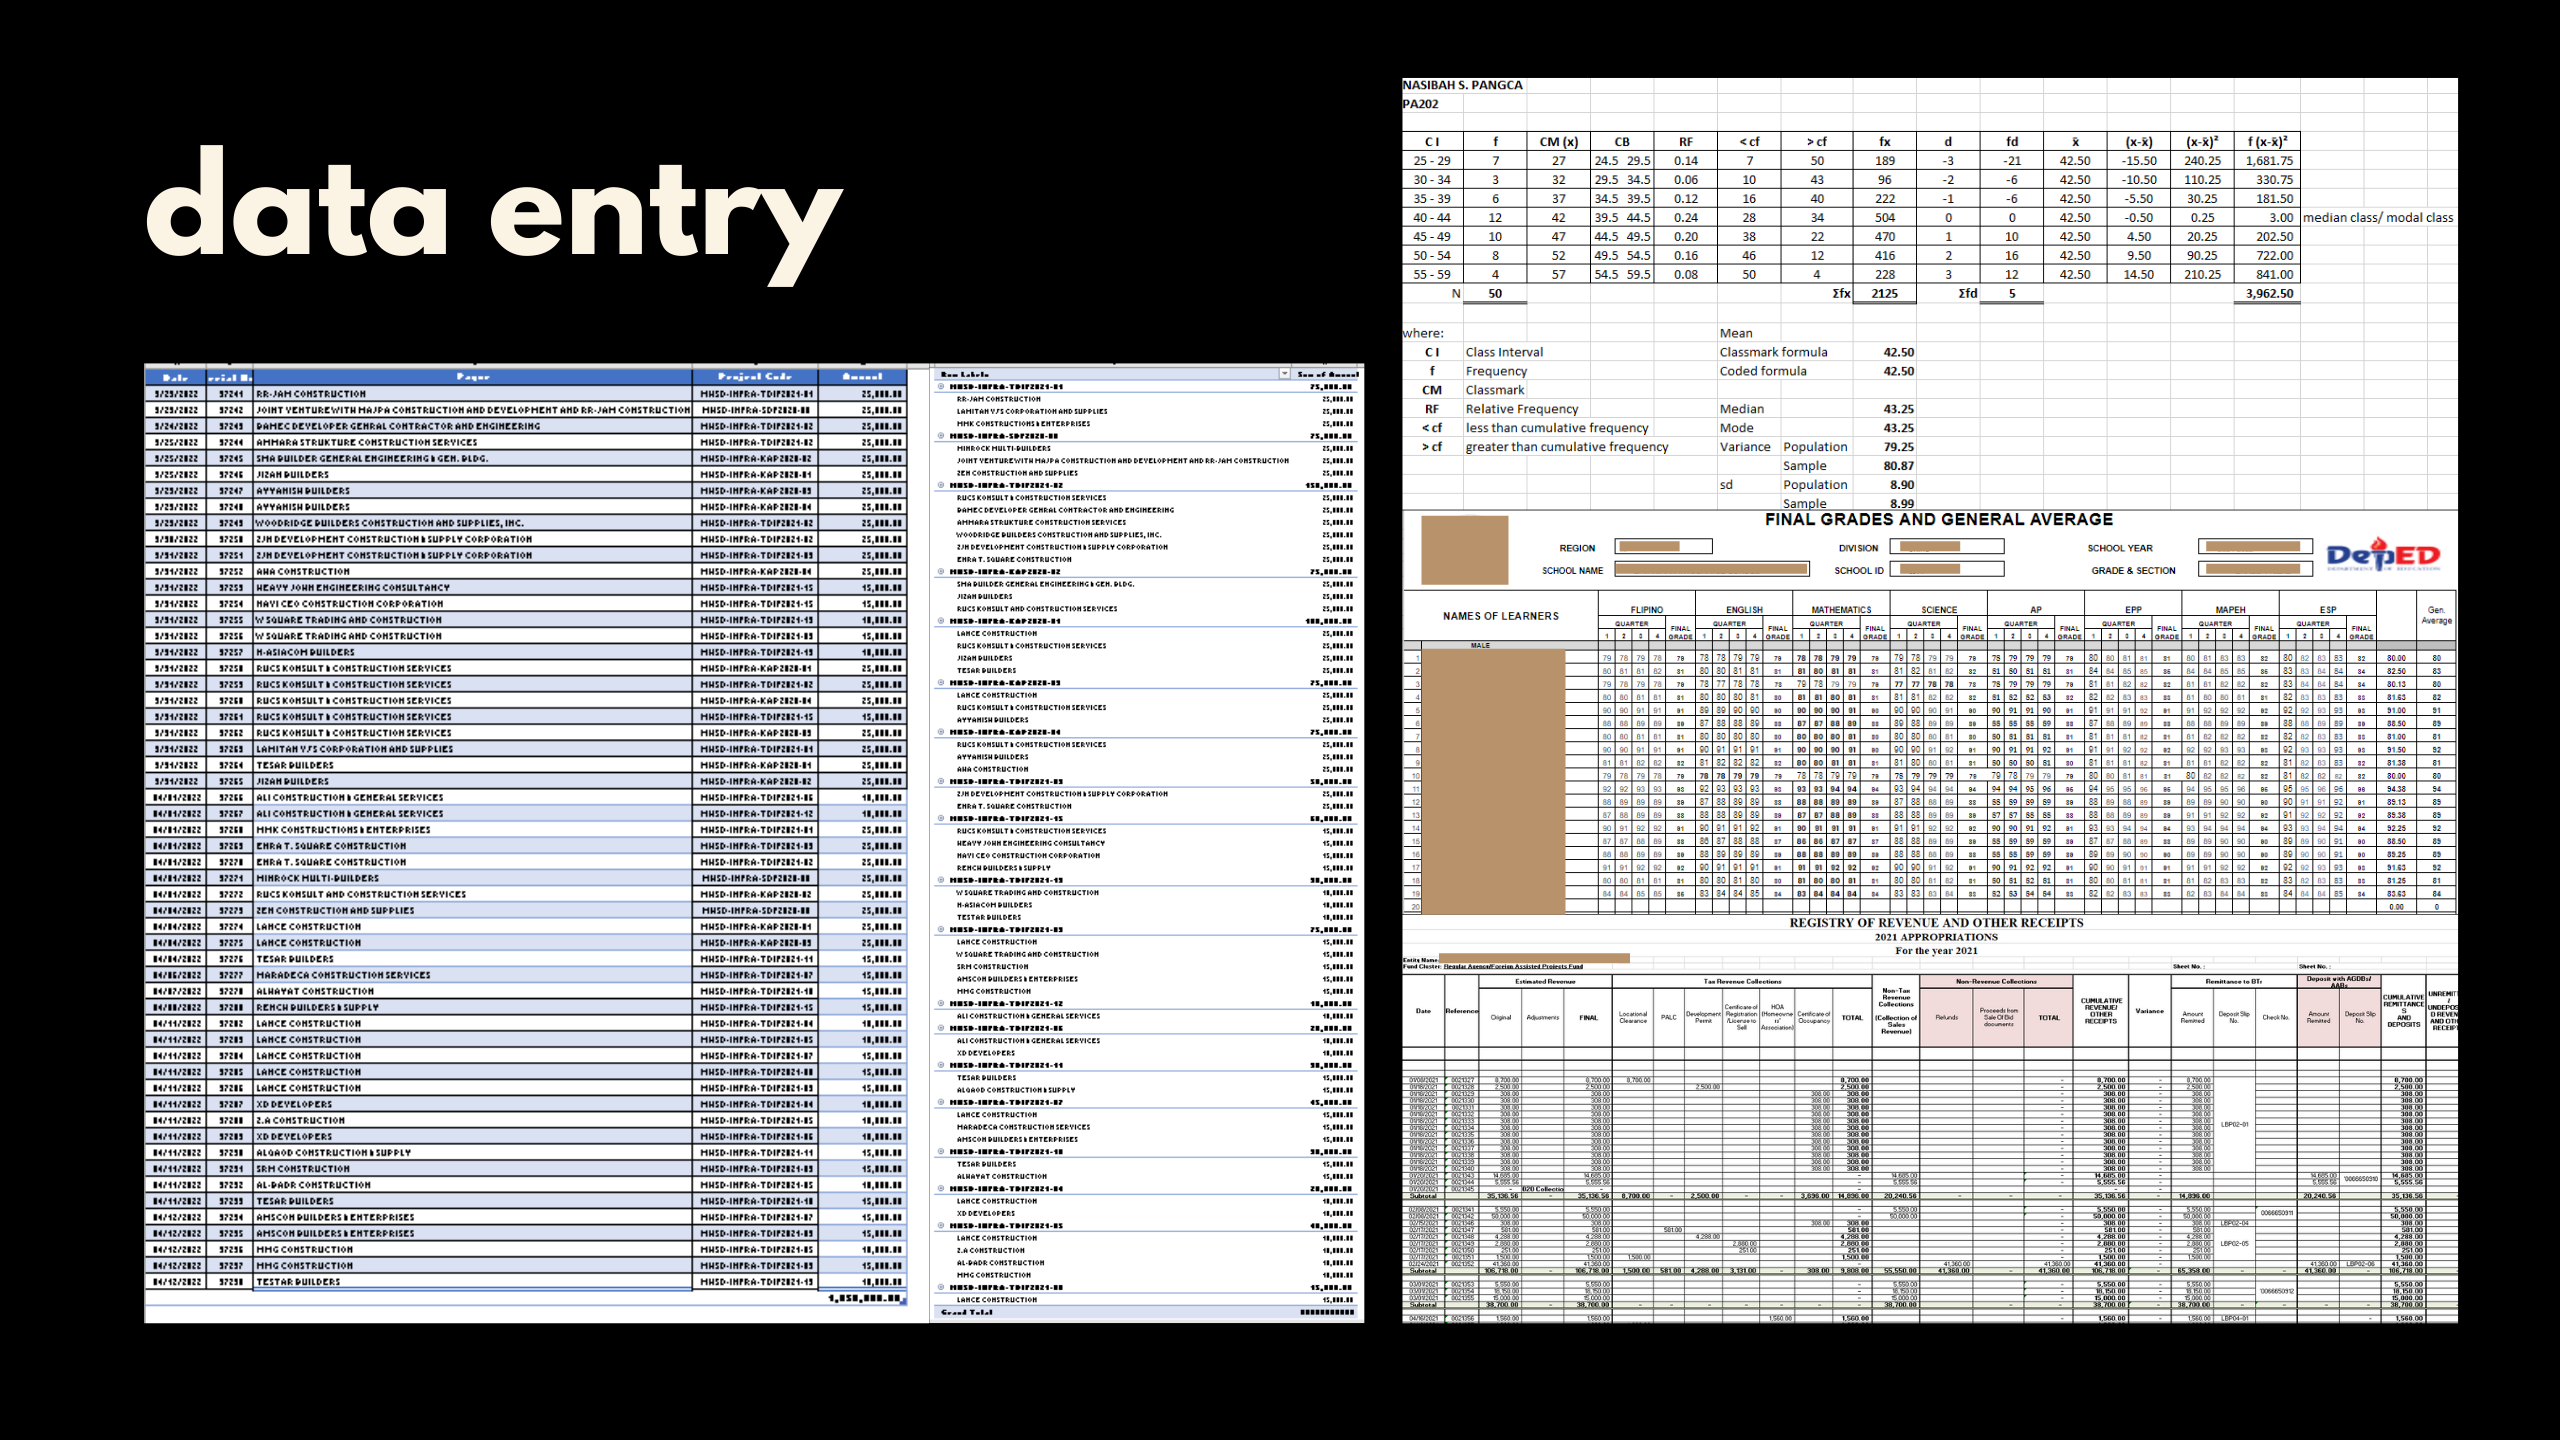Click the school seal placeholder image

1464,549
